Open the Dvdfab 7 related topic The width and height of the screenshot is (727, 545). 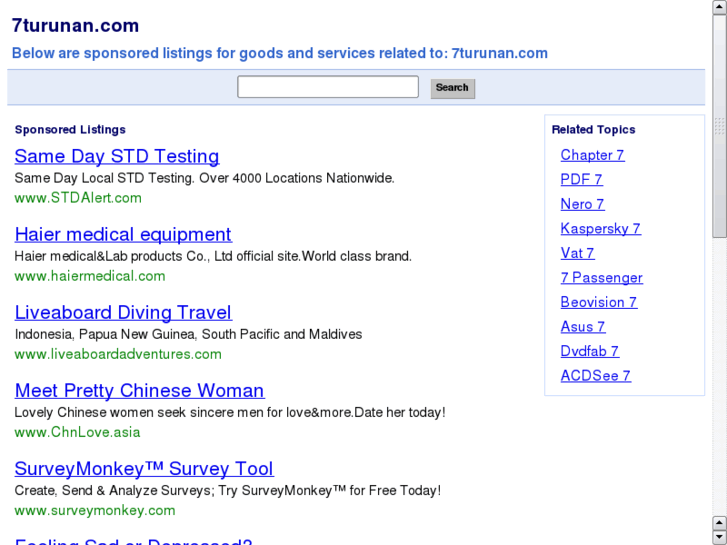pos(589,352)
